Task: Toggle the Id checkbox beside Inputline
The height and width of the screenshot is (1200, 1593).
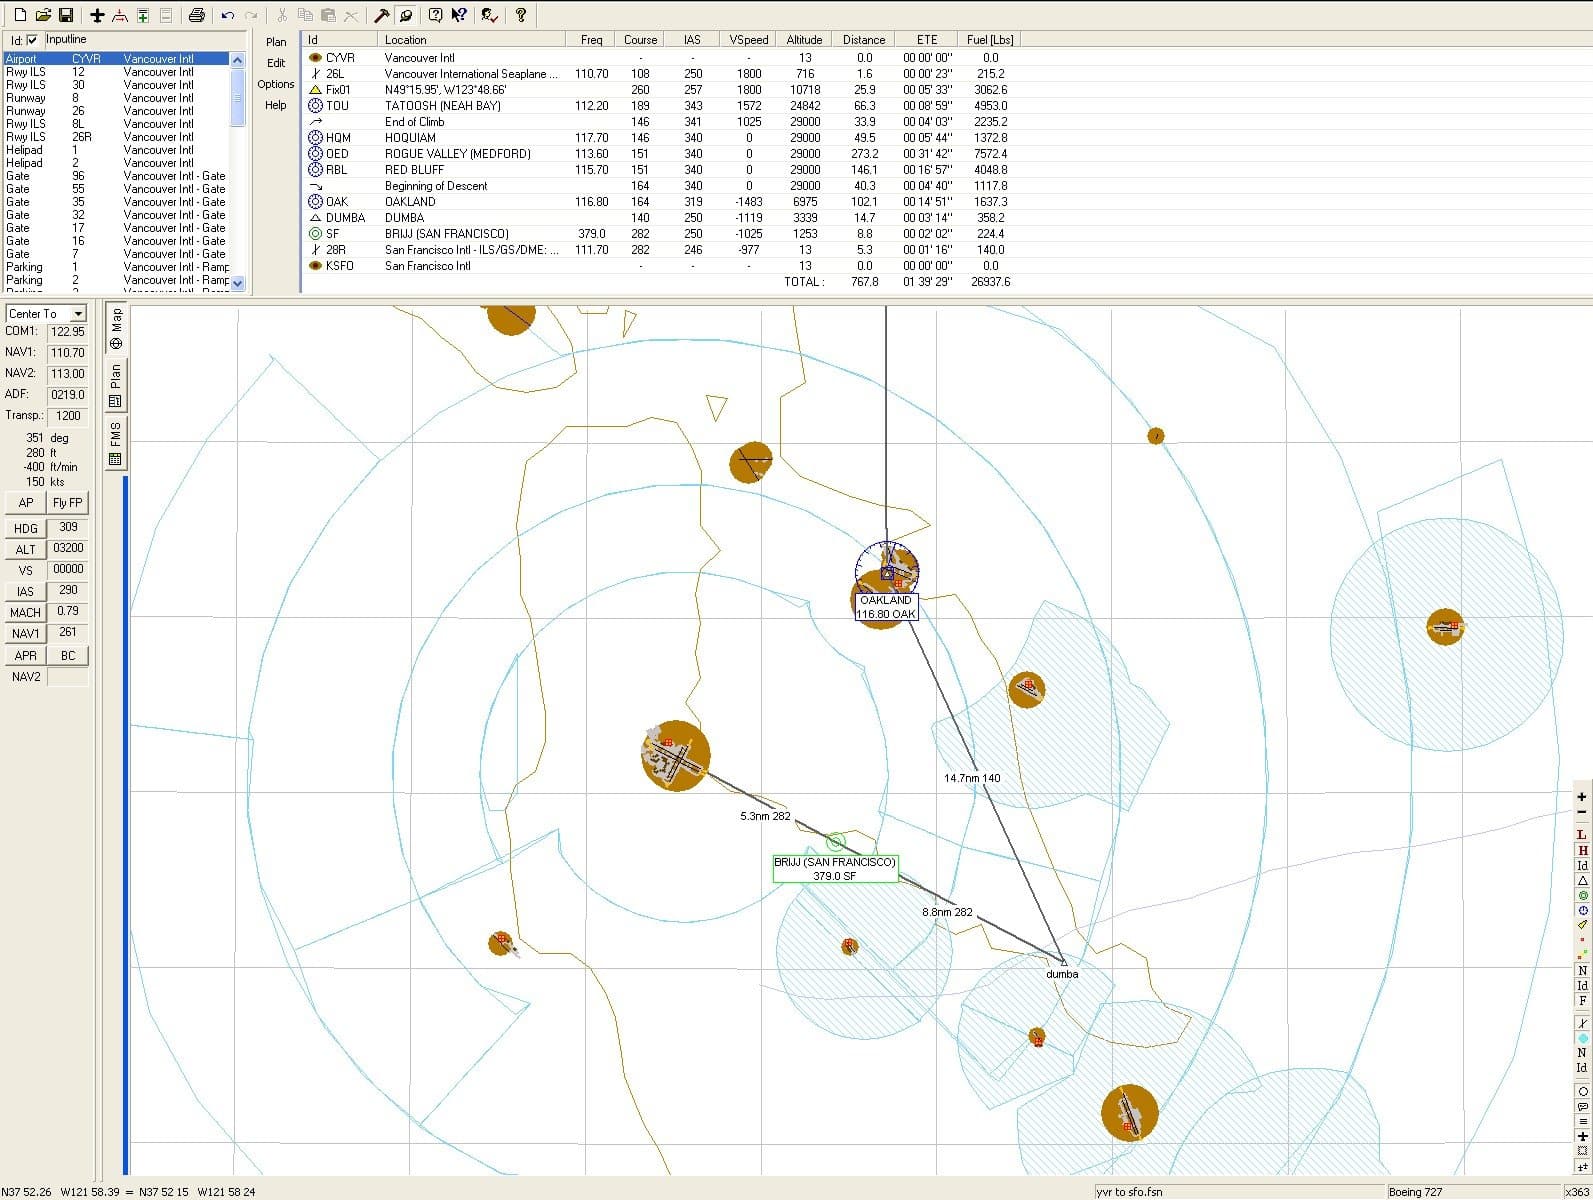Action: 32,40
